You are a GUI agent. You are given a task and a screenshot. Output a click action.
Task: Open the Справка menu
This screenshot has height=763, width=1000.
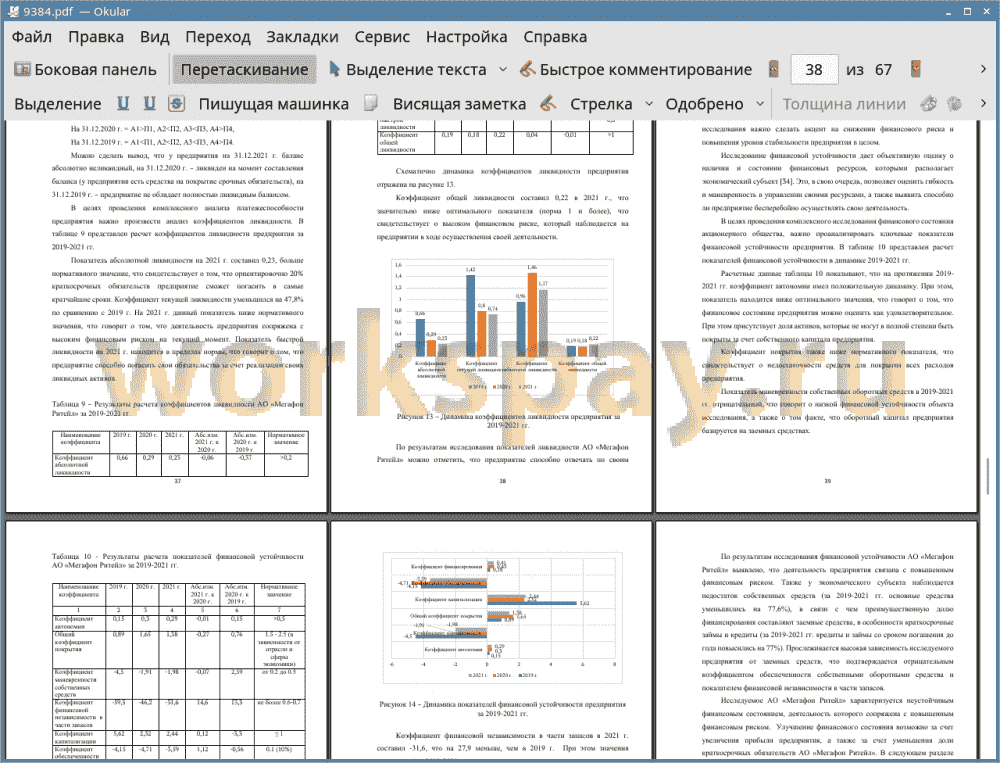555,37
